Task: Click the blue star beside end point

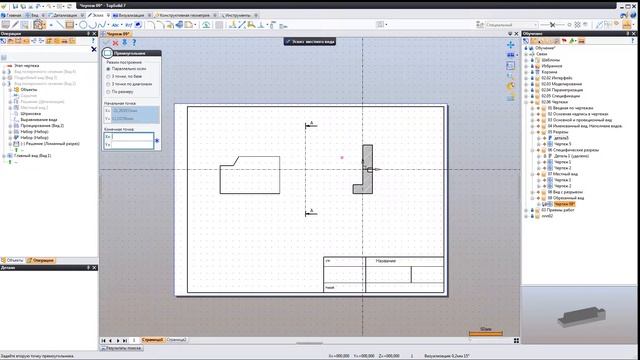Action: (x=157, y=141)
